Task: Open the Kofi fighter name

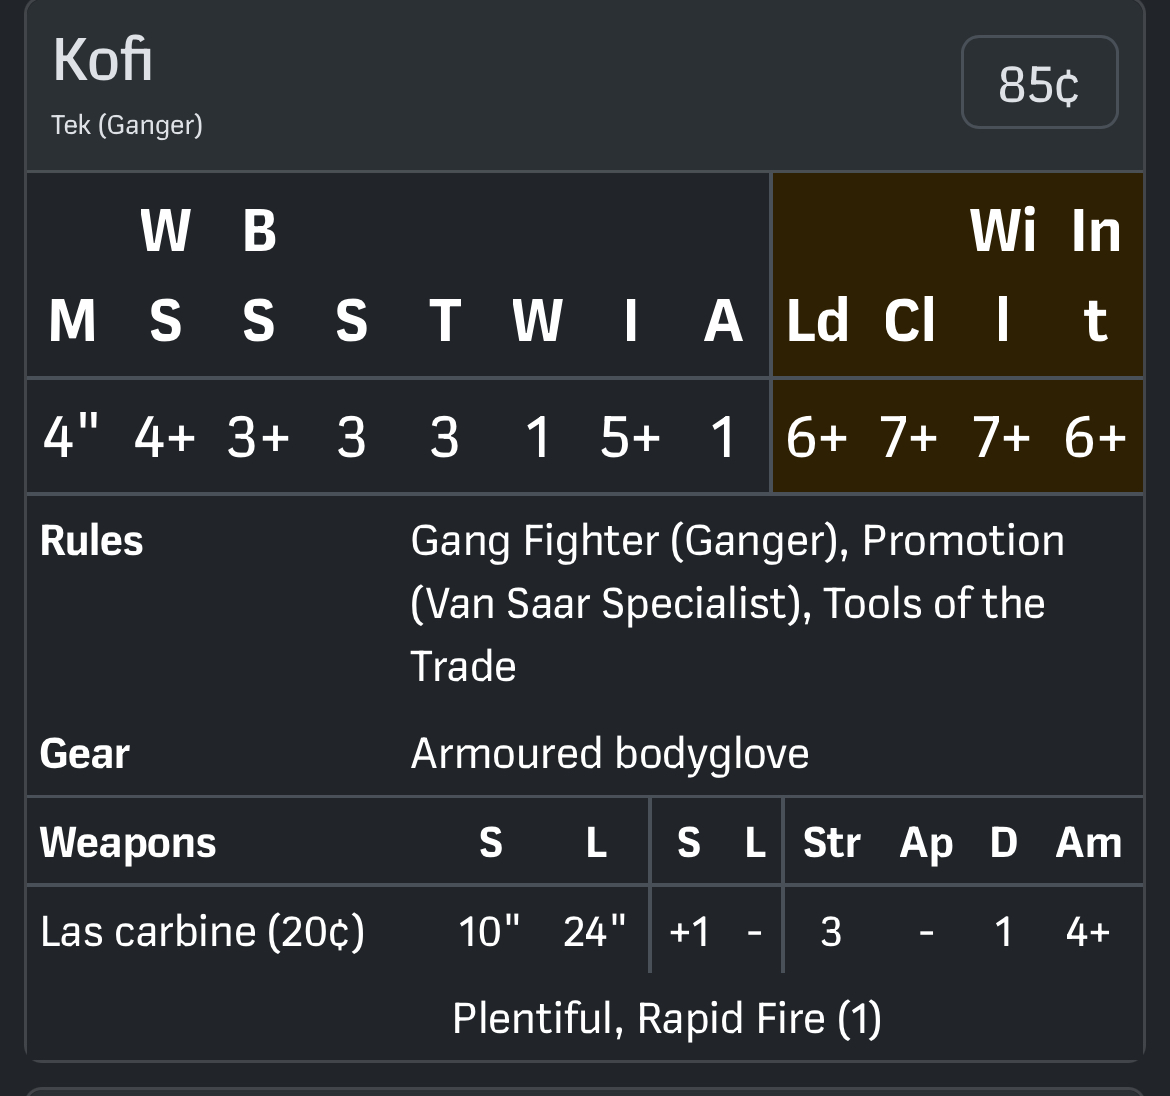Action: [103, 60]
